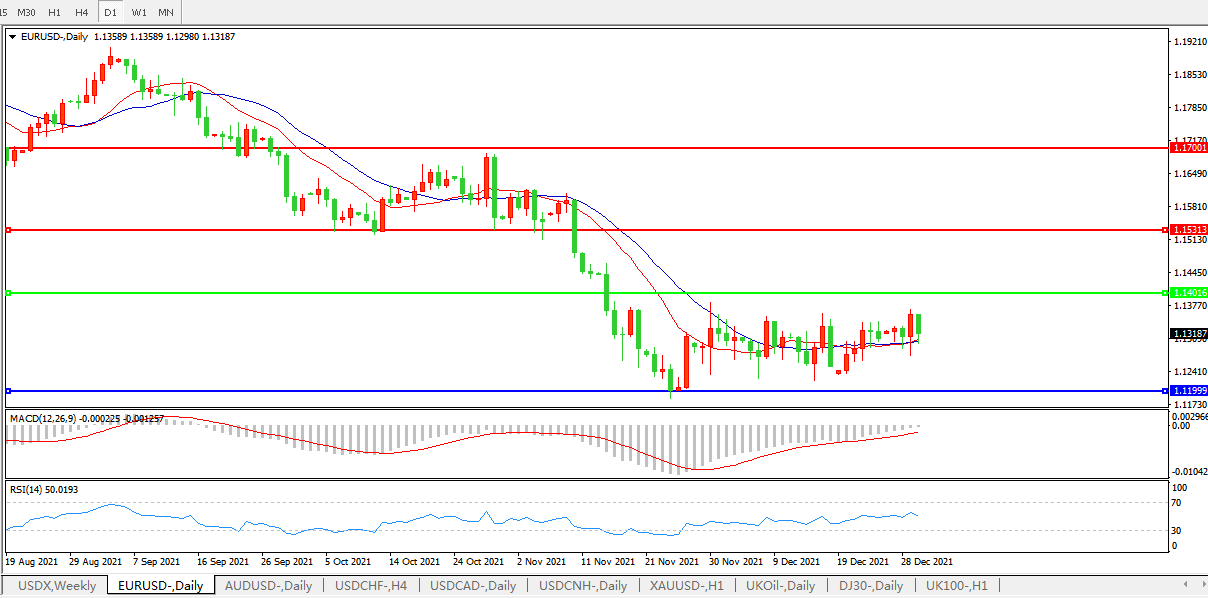Select the XAUUSD-,H1 gold chart tab
Viewport: 1208px width, 598px height.
[686, 586]
